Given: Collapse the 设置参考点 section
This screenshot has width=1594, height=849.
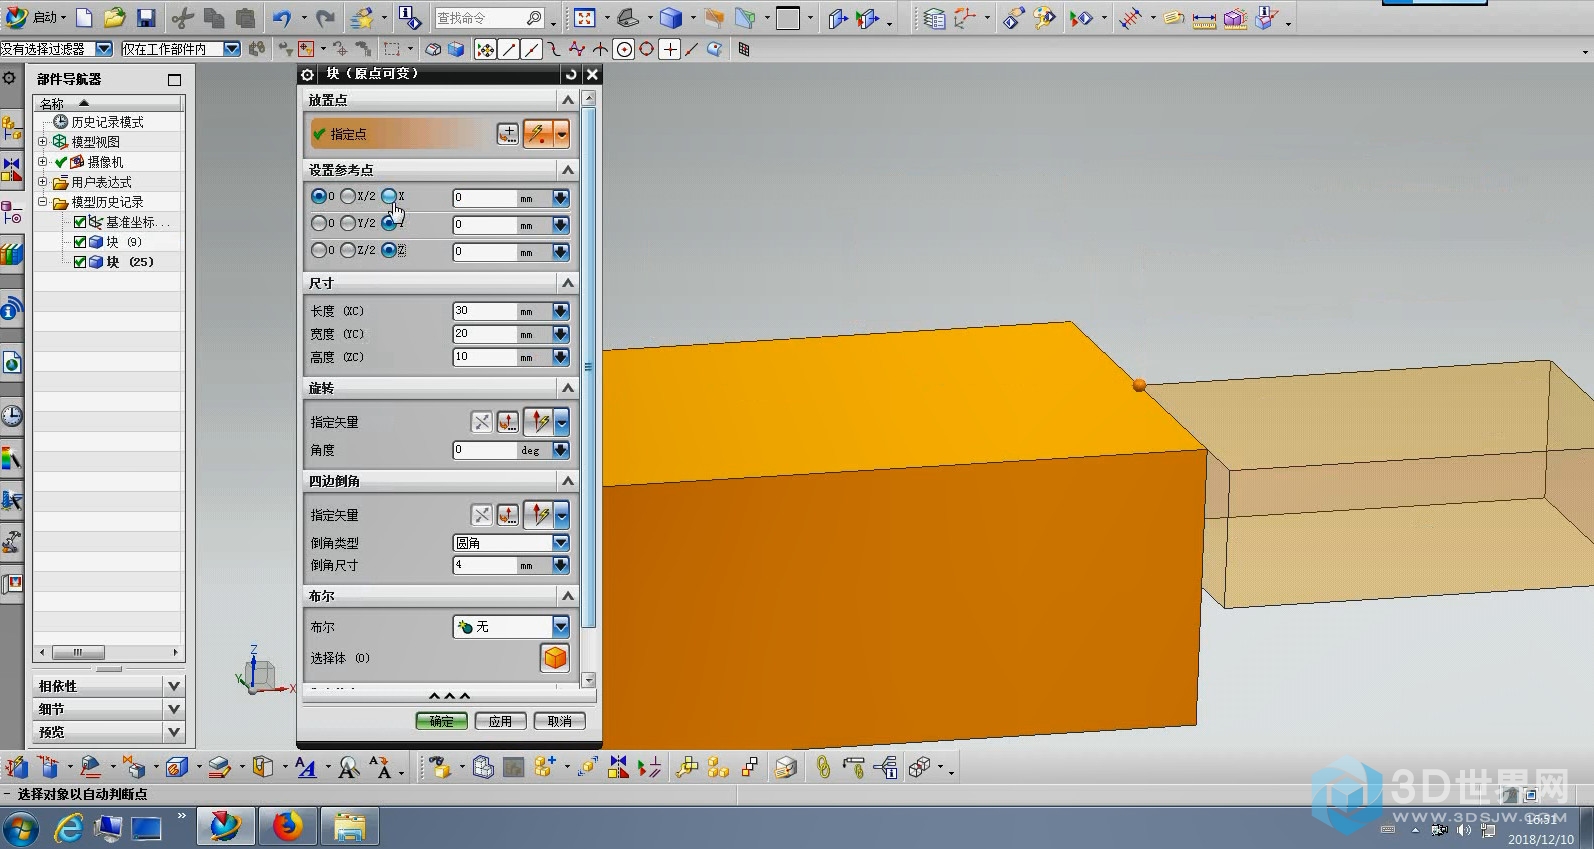Looking at the screenshot, I should click(x=568, y=170).
